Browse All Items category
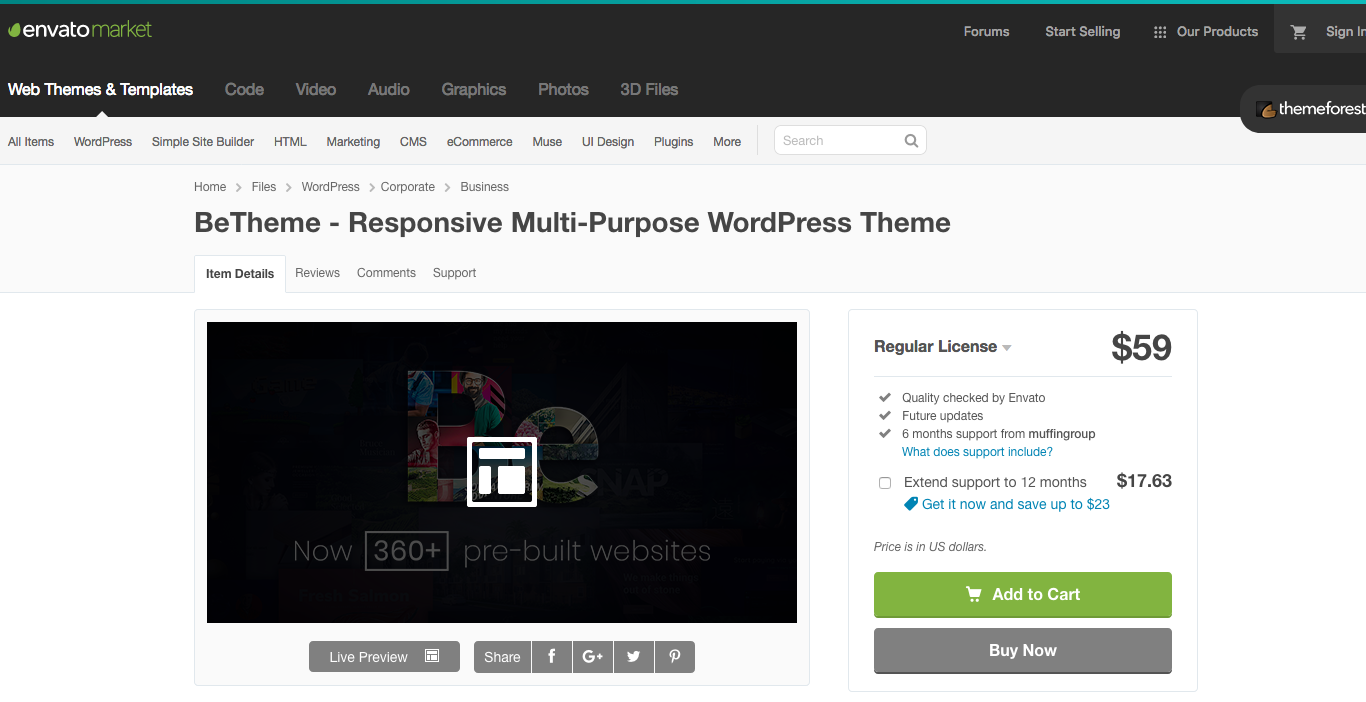Screen dimensions: 1366x702 pyautogui.click(x=31, y=142)
